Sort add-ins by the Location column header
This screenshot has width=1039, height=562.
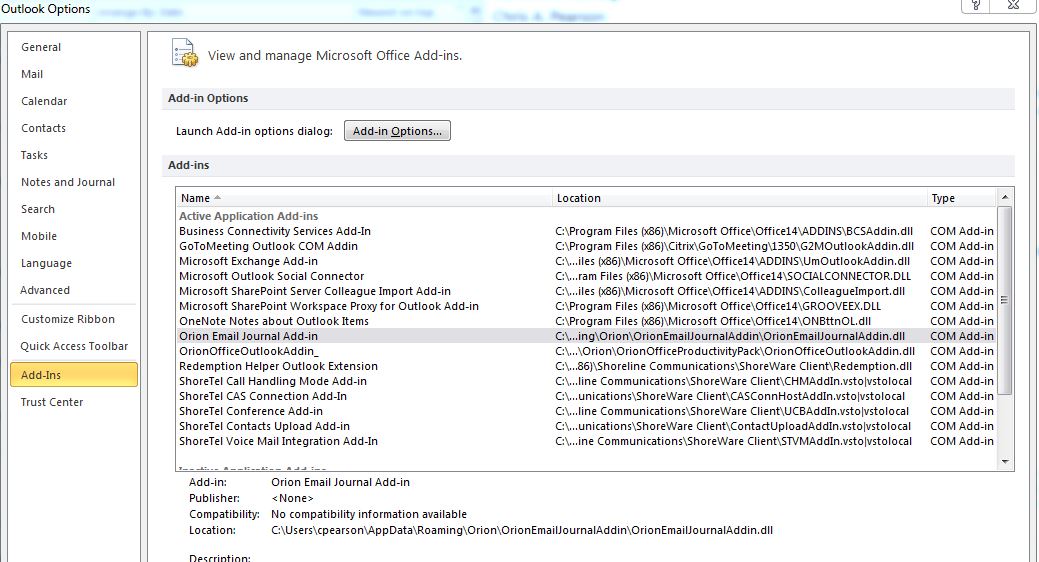[738, 198]
